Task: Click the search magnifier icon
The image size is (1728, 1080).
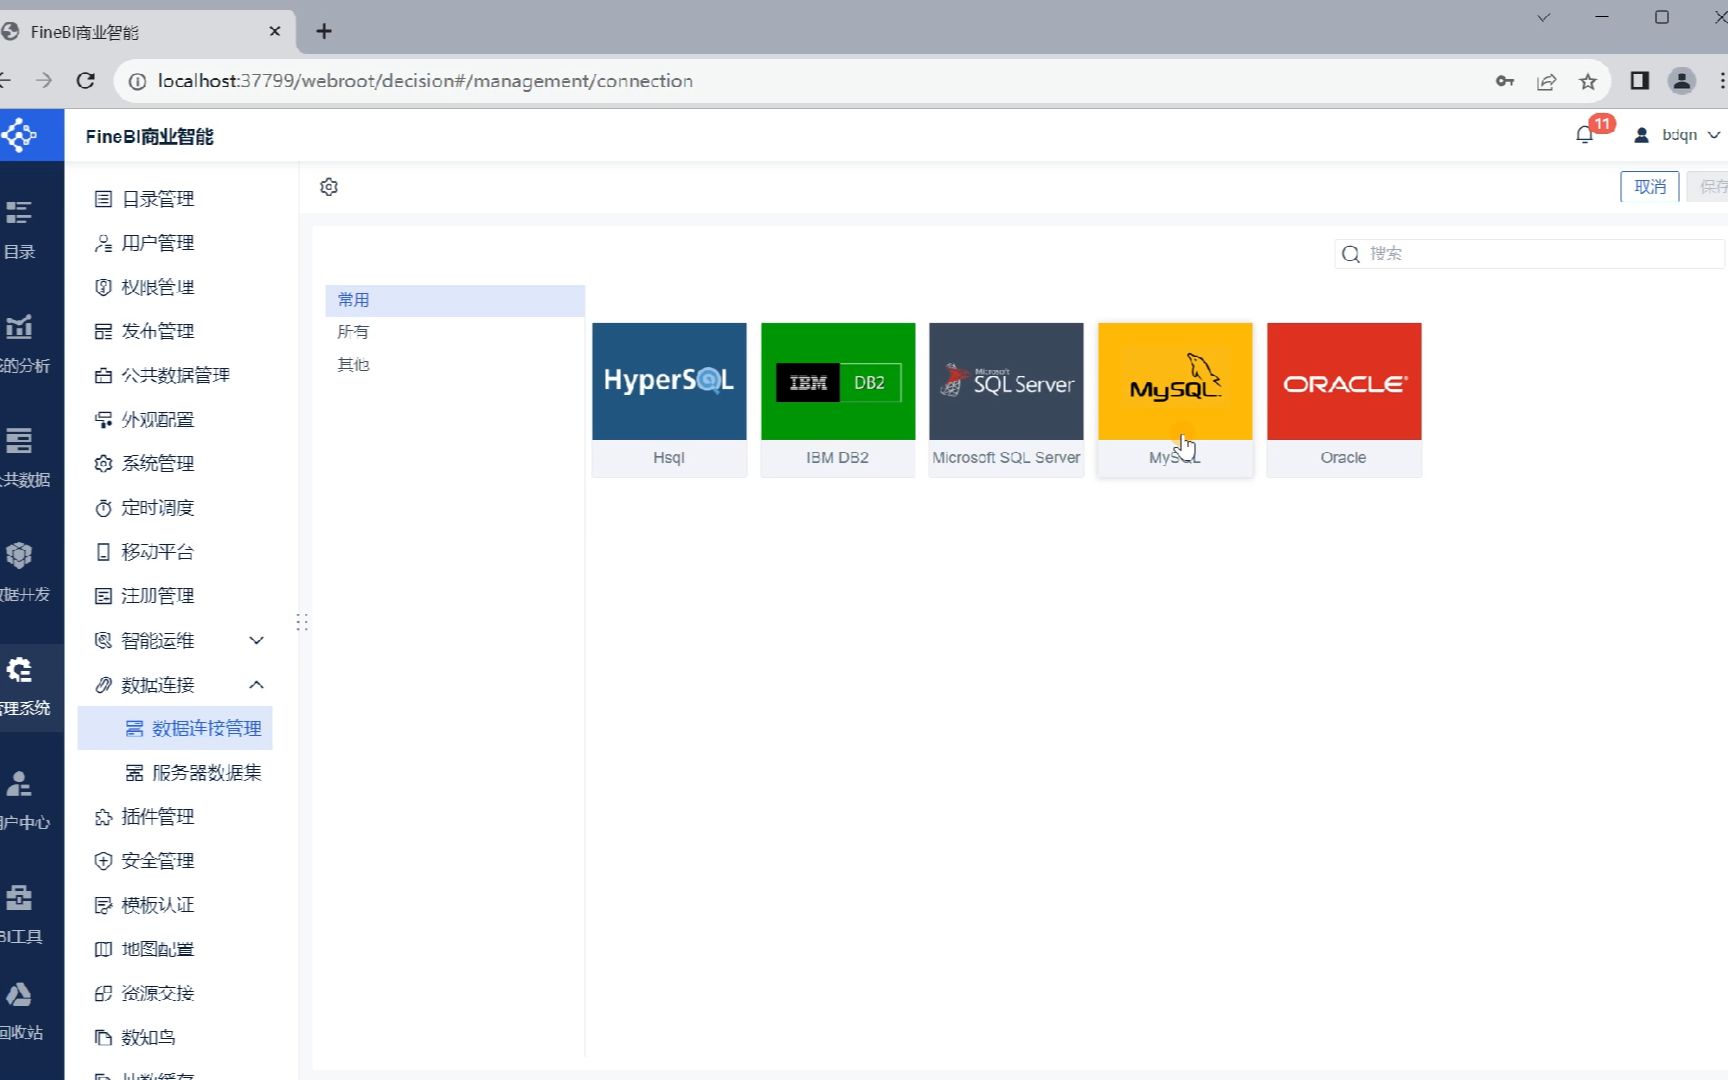Action: click(1351, 254)
